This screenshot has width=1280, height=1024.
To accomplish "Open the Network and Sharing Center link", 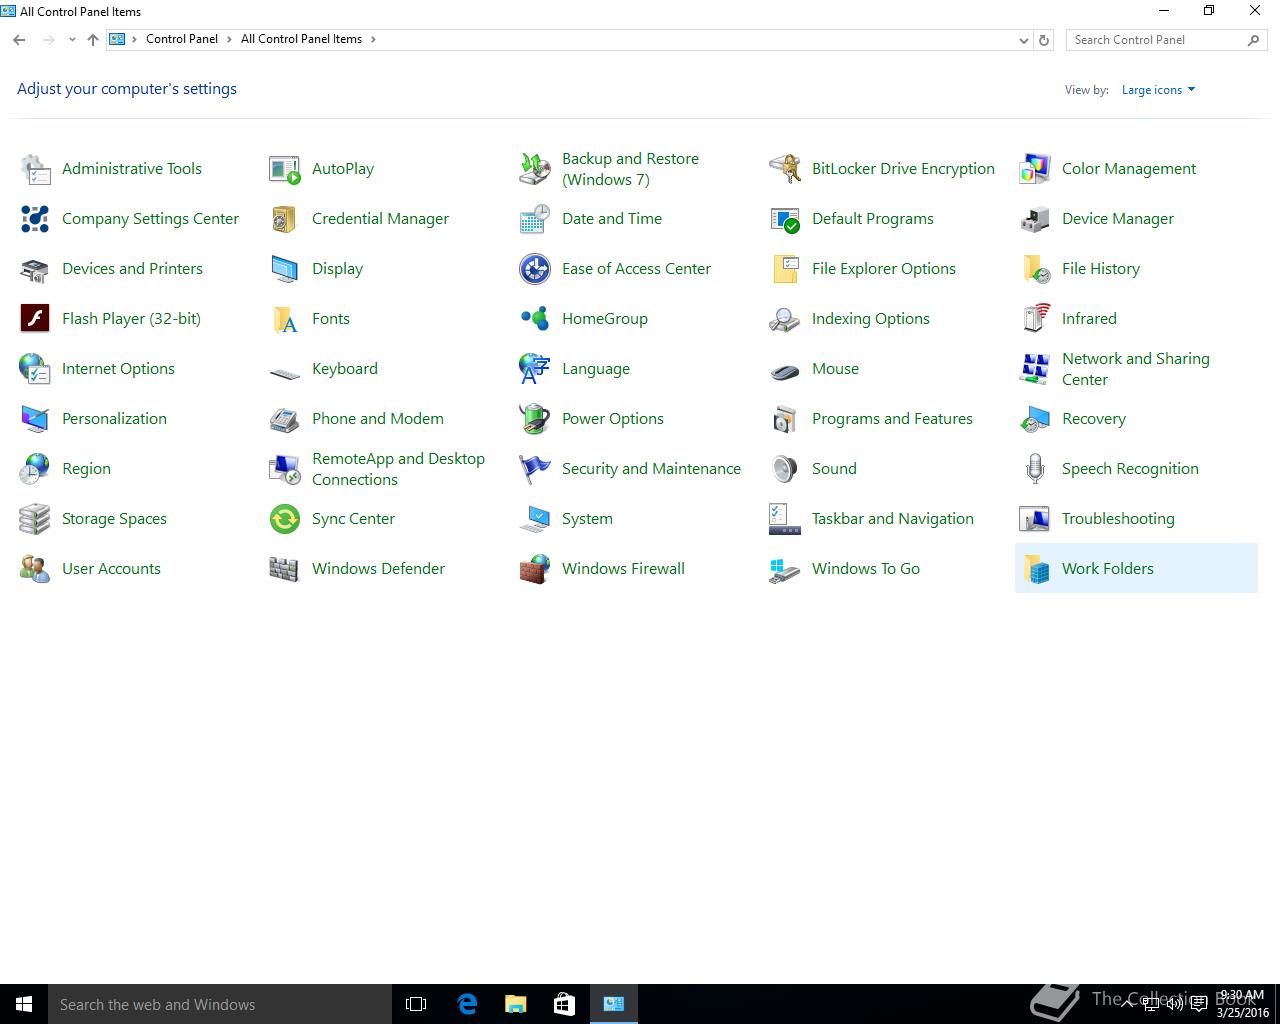I will point(1135,369).
